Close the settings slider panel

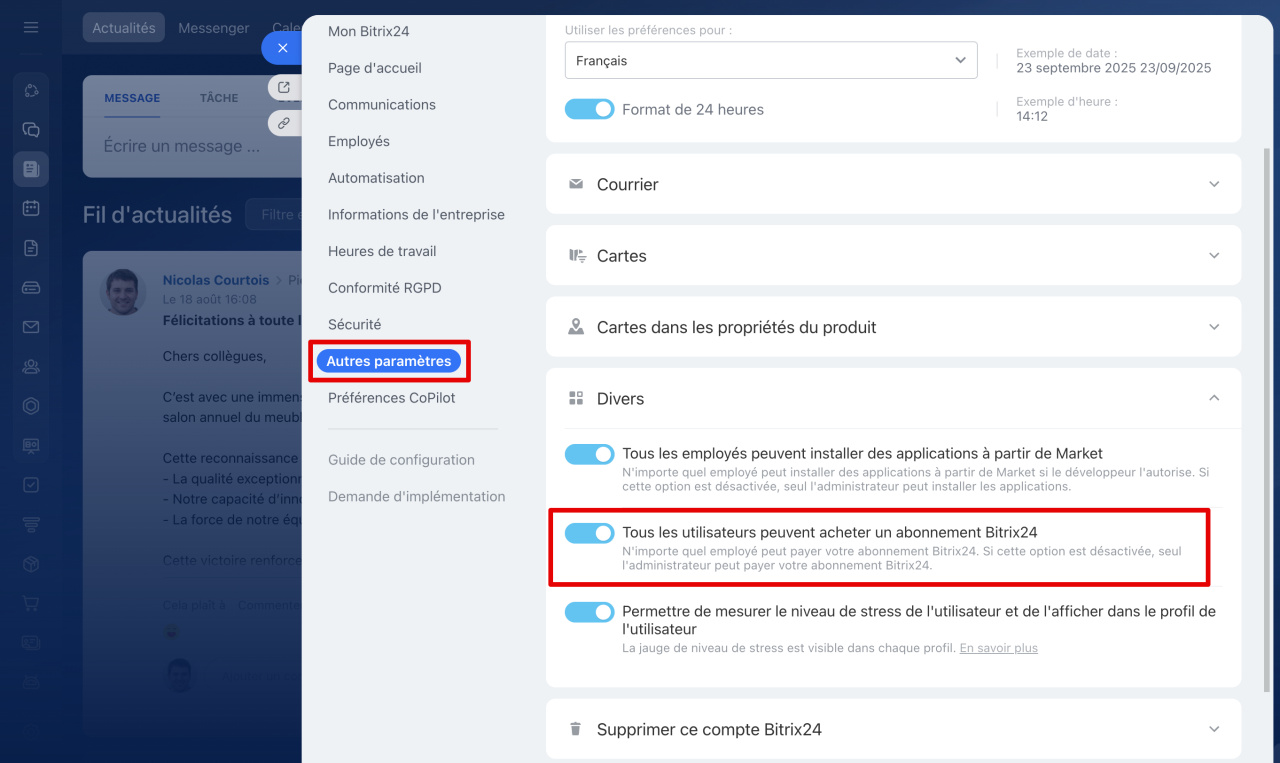283,48
